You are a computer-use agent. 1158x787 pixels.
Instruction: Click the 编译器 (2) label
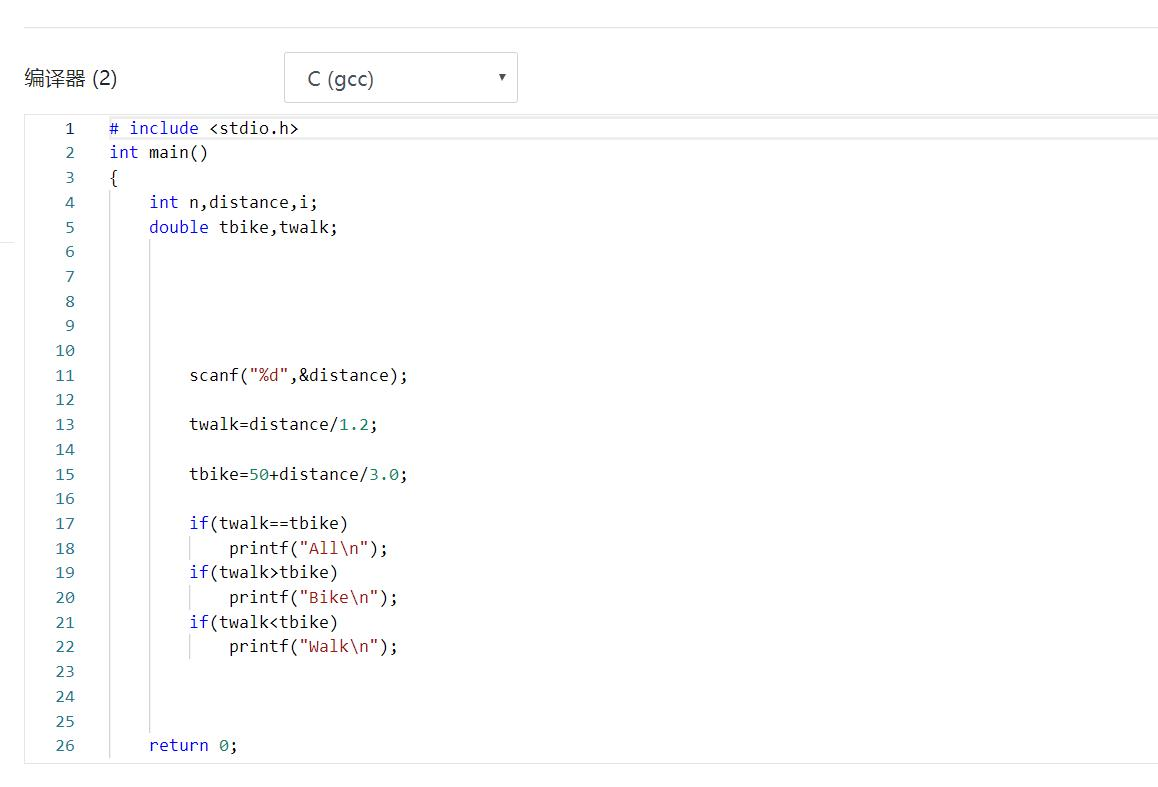click(x=70, y=78)
